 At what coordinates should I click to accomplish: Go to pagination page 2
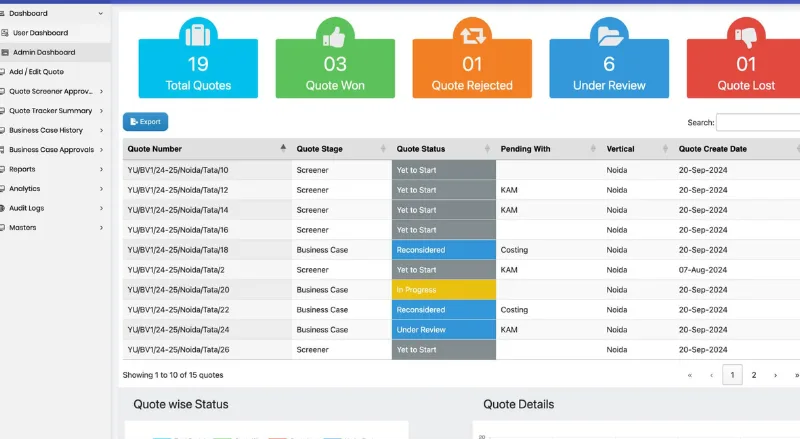(x=754, y=375)
